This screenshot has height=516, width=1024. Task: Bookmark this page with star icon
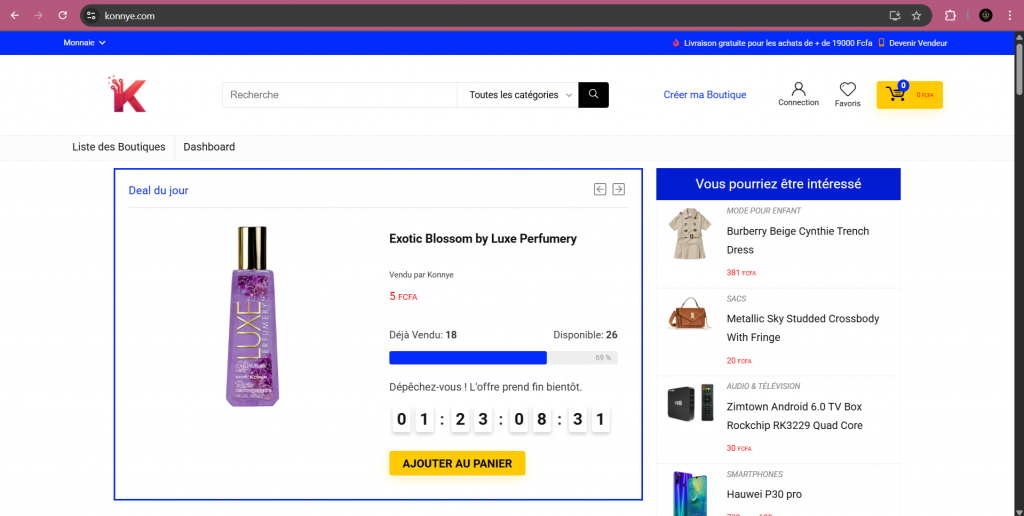click(916, 15)
